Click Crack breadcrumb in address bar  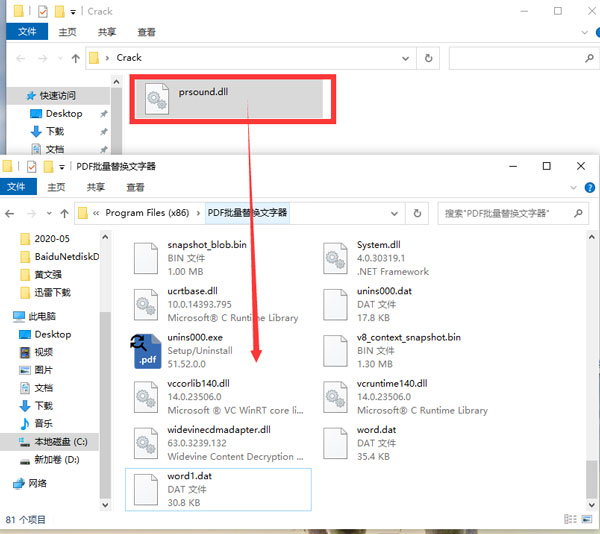click(129, 58)
